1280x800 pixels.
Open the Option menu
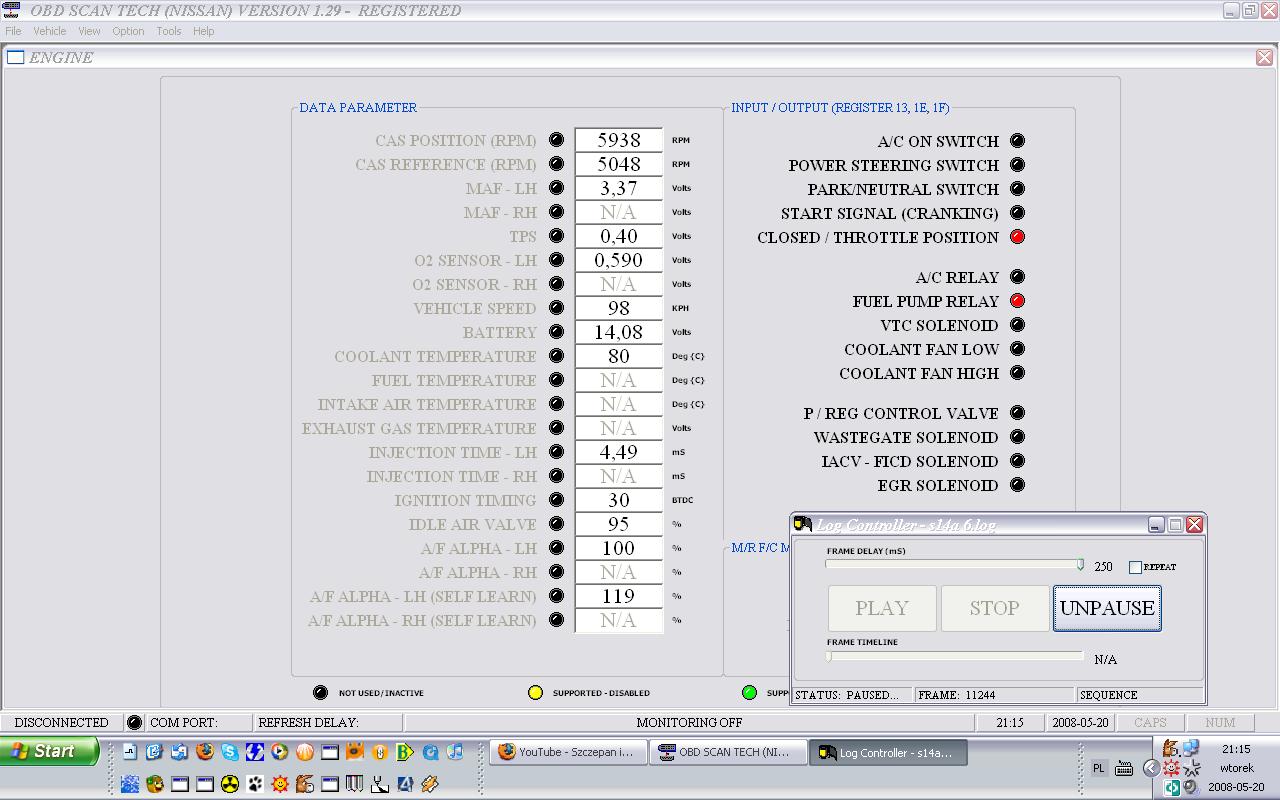coord(128,31)
